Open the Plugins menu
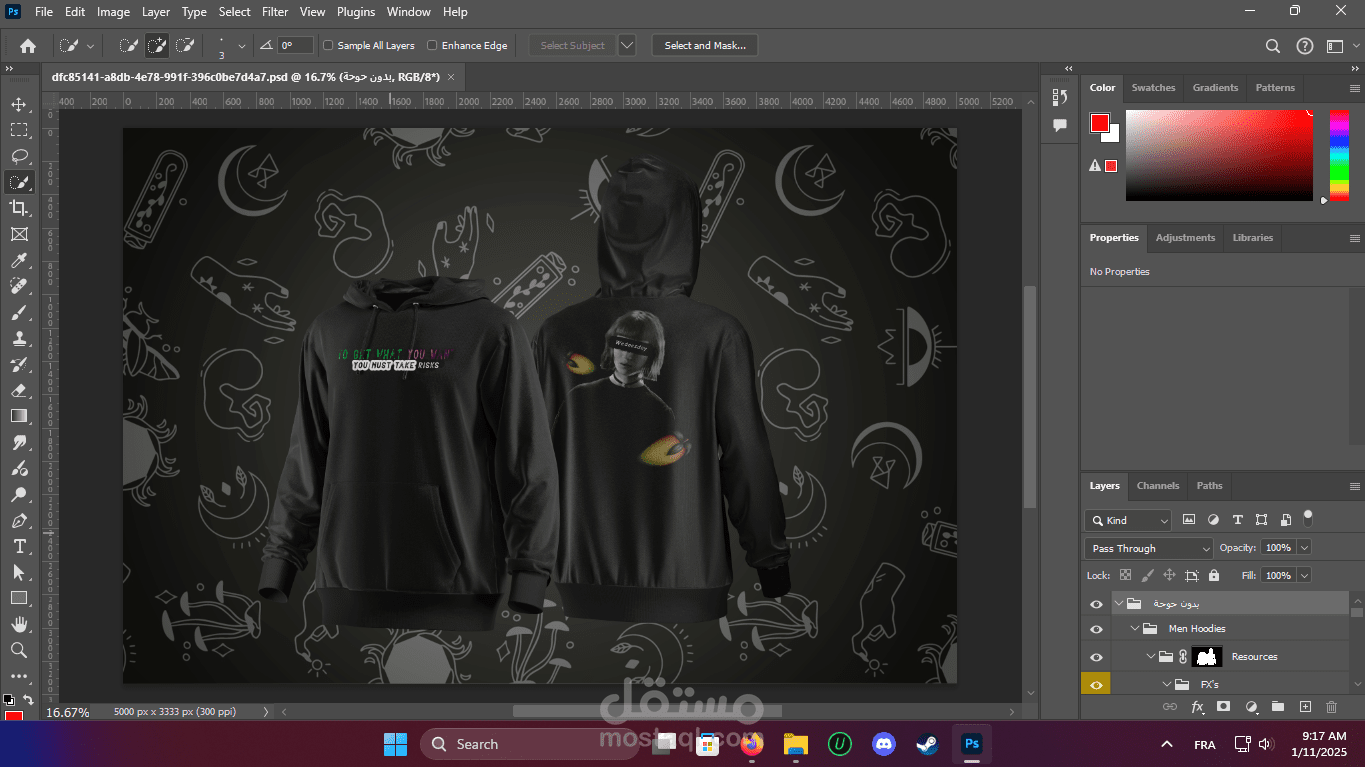The width and height of the screenshot is (1365, 767). (x=356, y=12)
